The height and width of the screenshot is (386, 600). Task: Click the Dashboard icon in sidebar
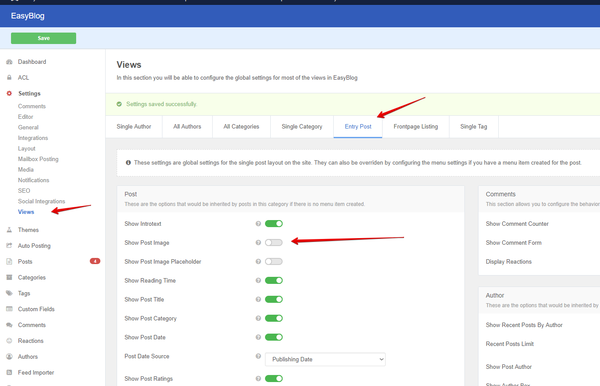point(9,62)
